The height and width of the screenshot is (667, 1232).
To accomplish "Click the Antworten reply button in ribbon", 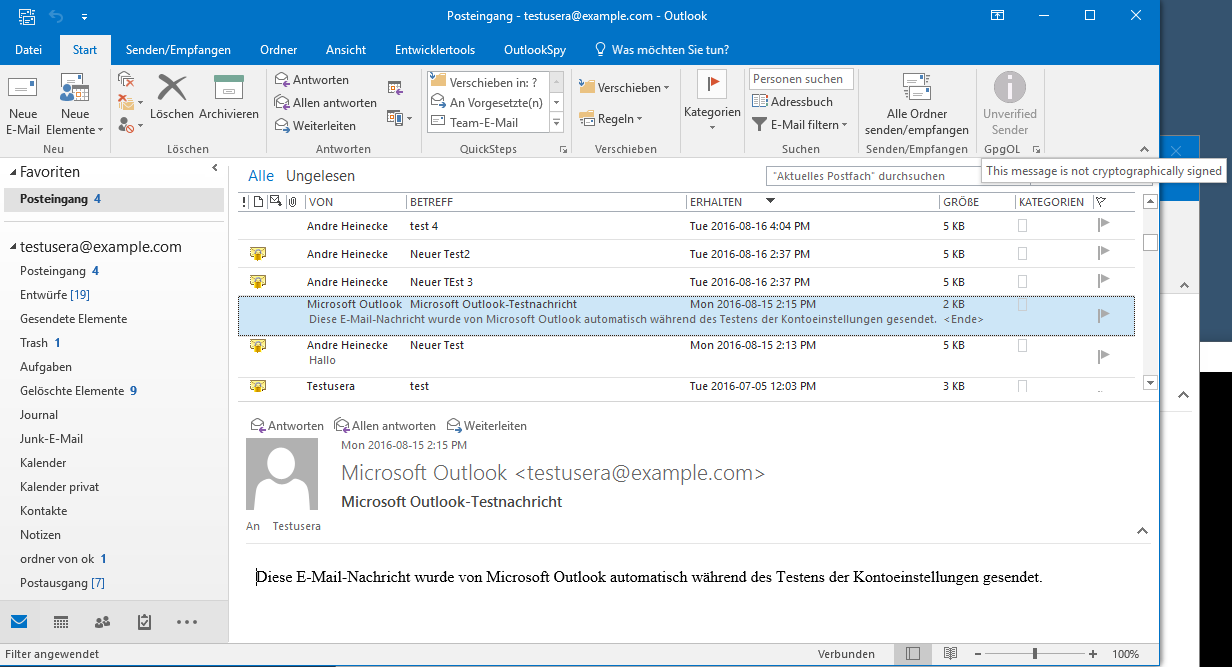I will click(x=312, y=80).
